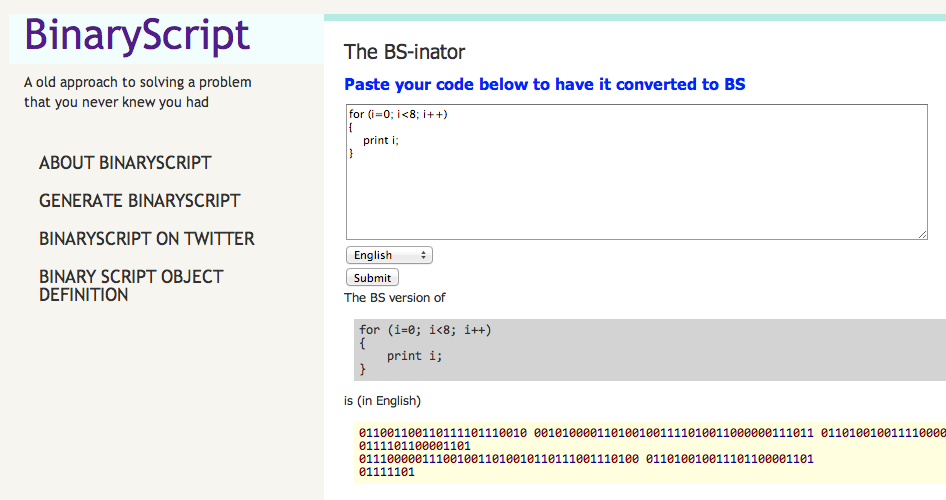
Task: Click the blue "Paste your code below" heading
Action: 544,85
